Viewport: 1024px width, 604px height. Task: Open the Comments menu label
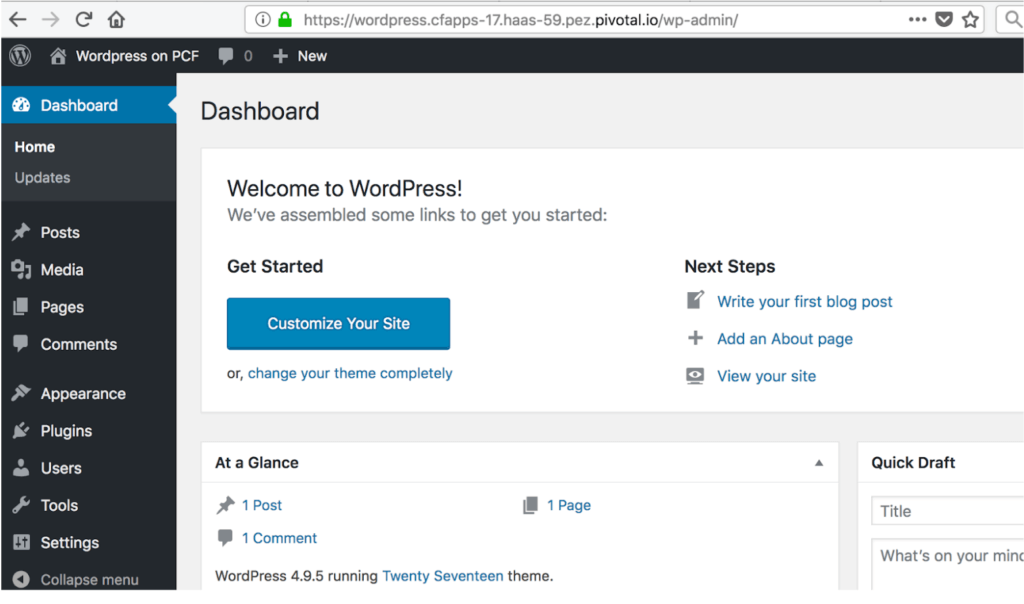(79, 344)
